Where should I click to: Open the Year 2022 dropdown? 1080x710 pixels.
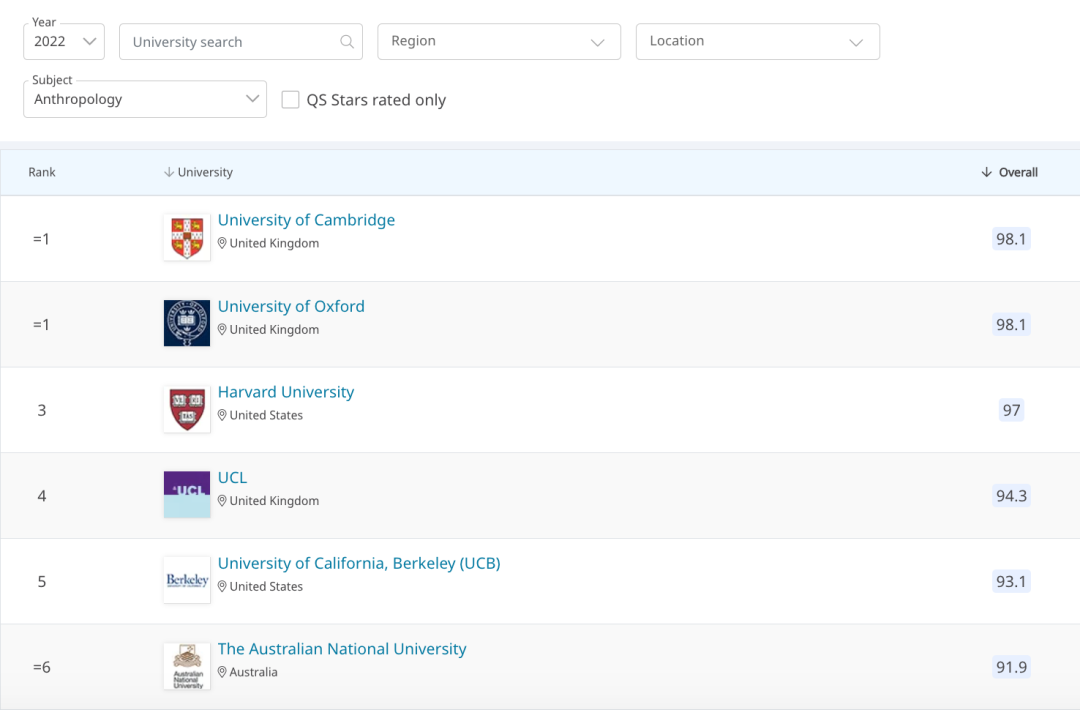(63, 41)
